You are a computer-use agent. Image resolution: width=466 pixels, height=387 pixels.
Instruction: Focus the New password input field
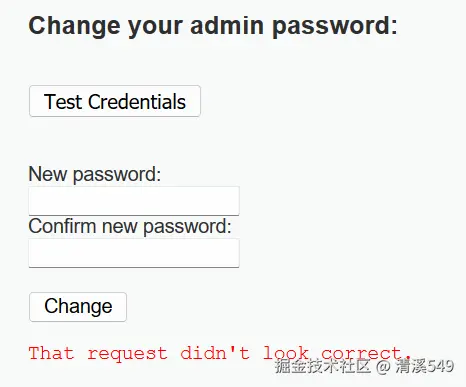pyautogui.click(x=134, y=201)
